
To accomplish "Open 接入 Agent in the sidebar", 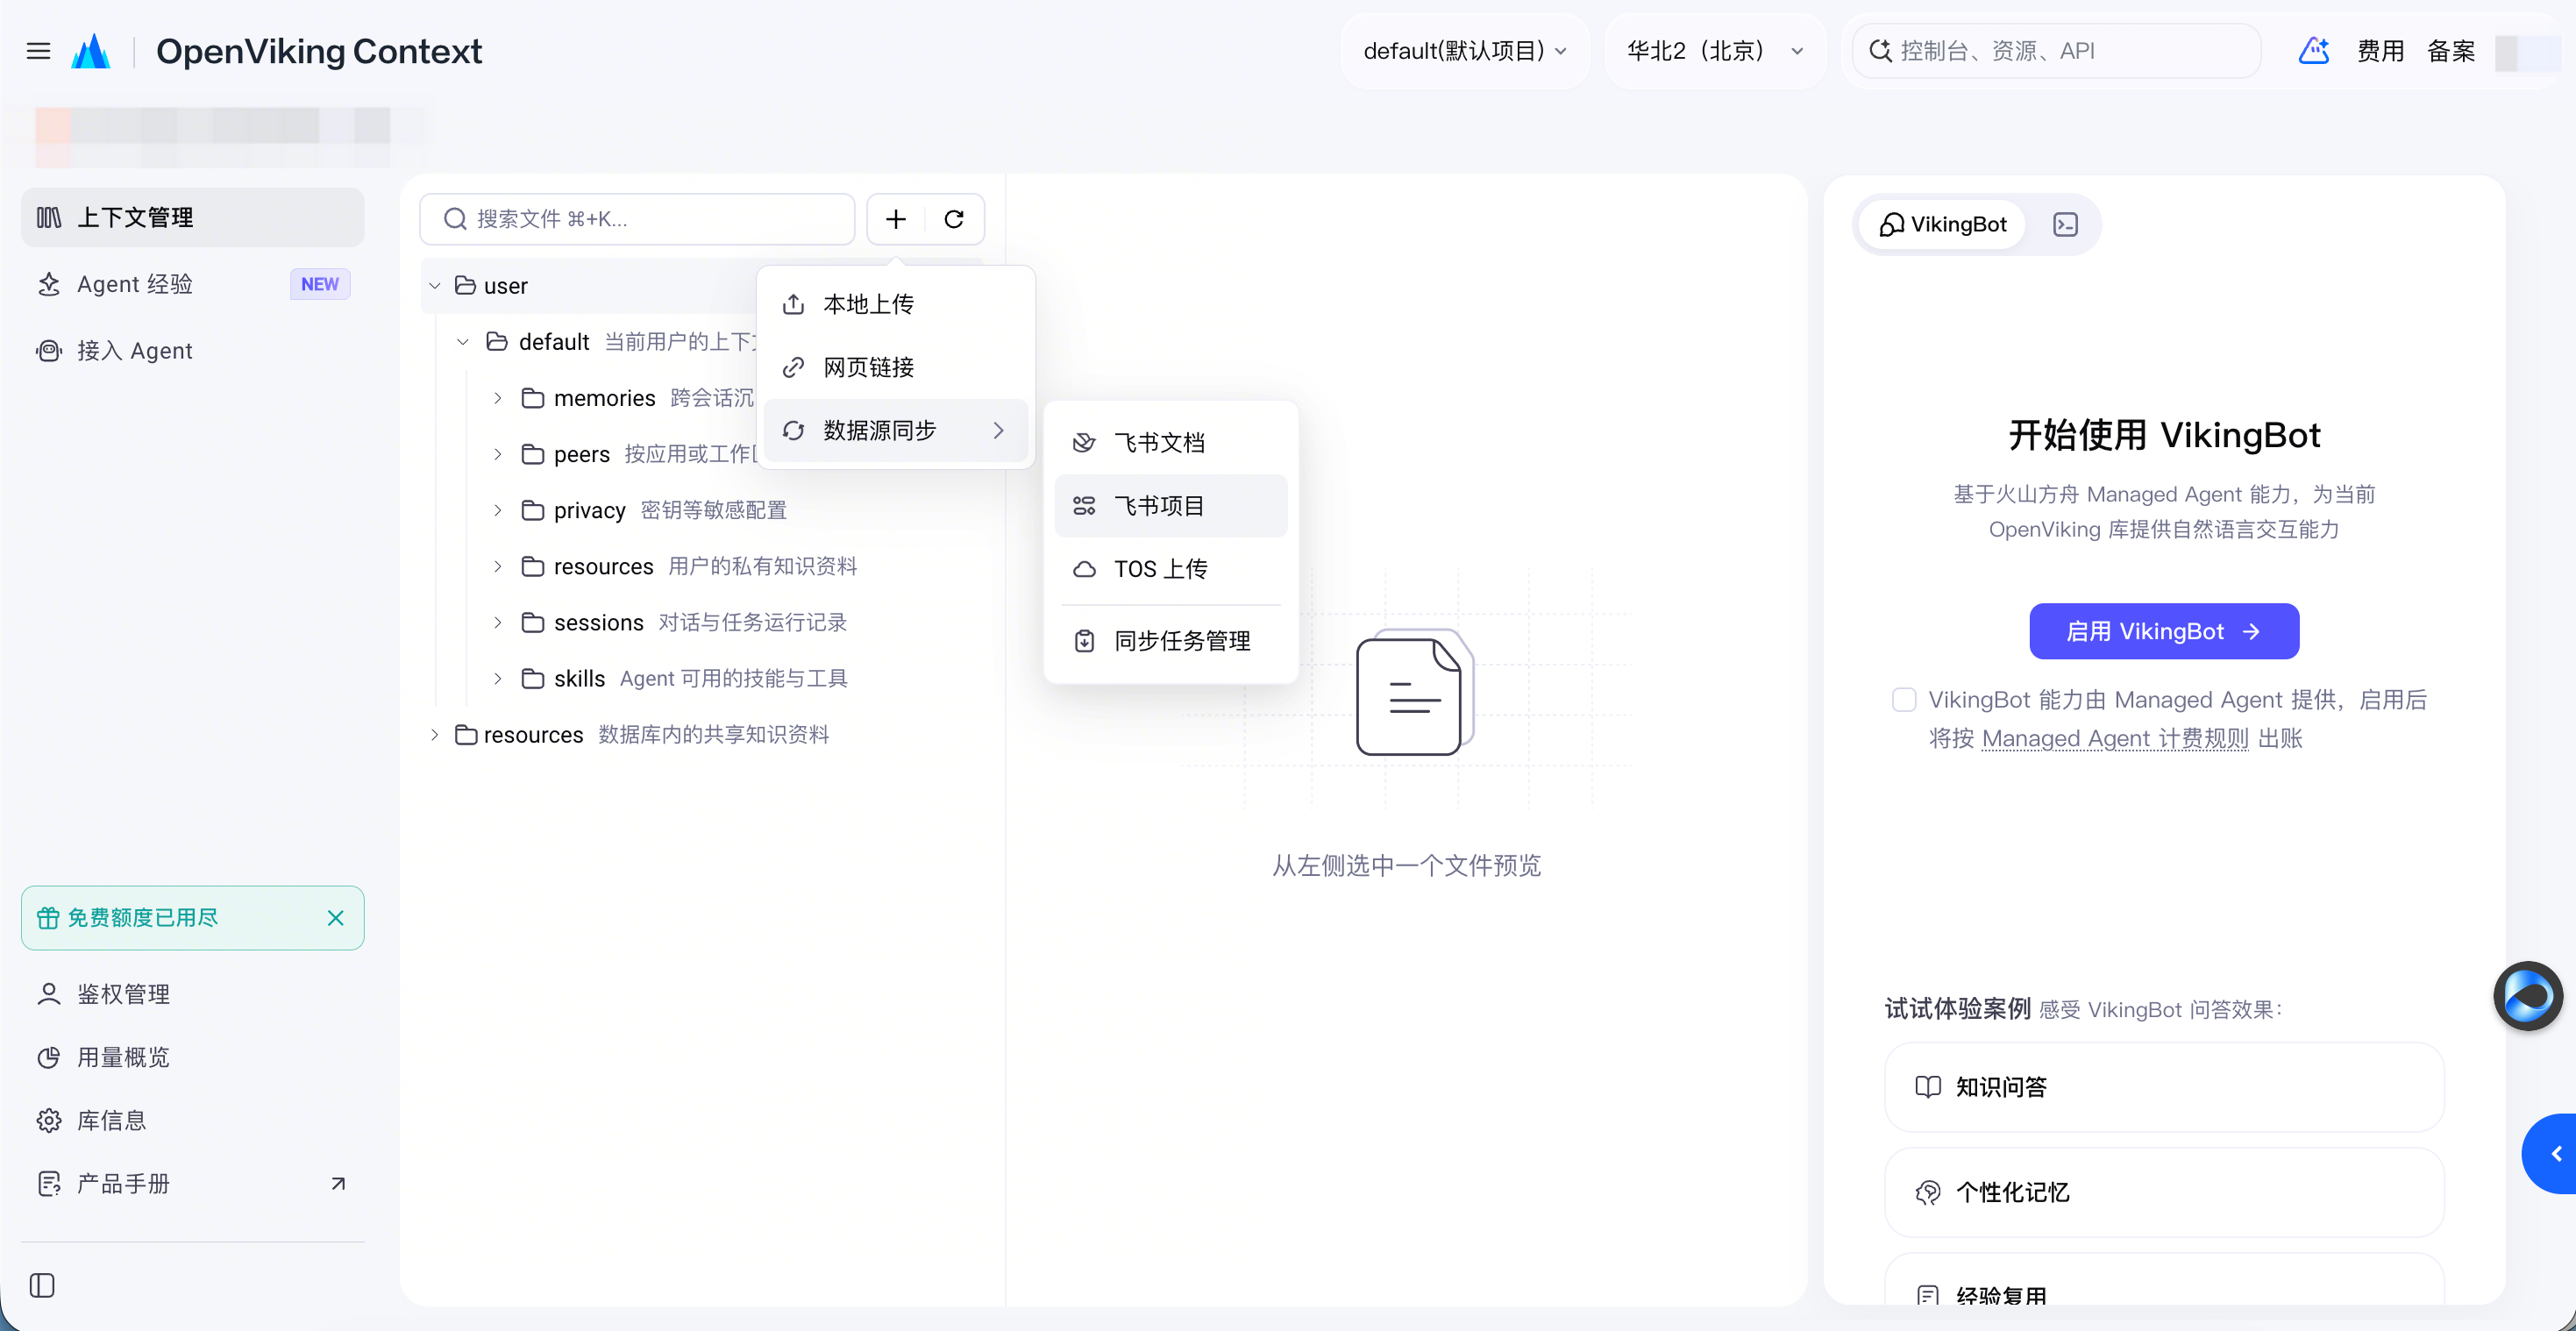I will pos(192,351).
